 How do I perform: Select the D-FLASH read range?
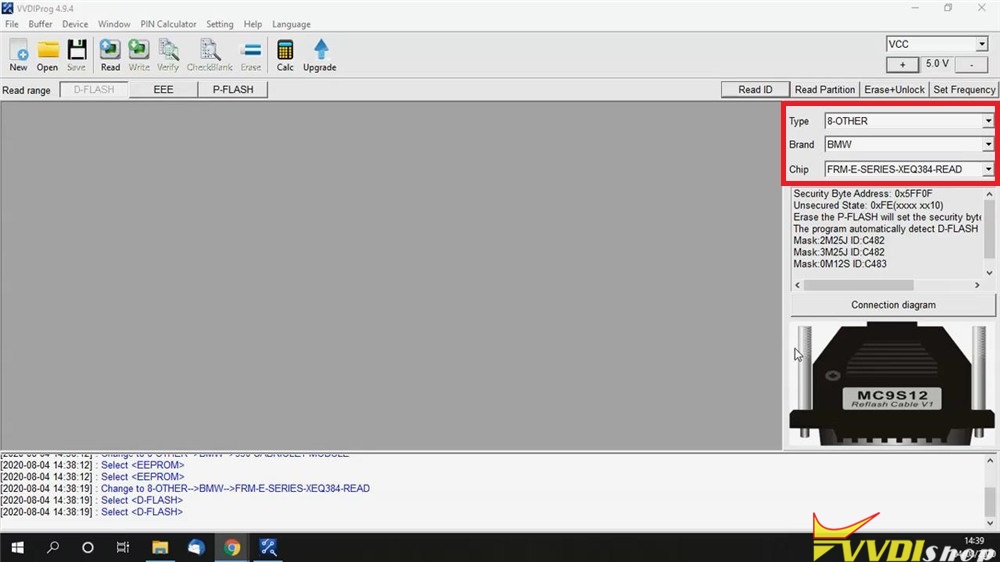tap(94, 89)
